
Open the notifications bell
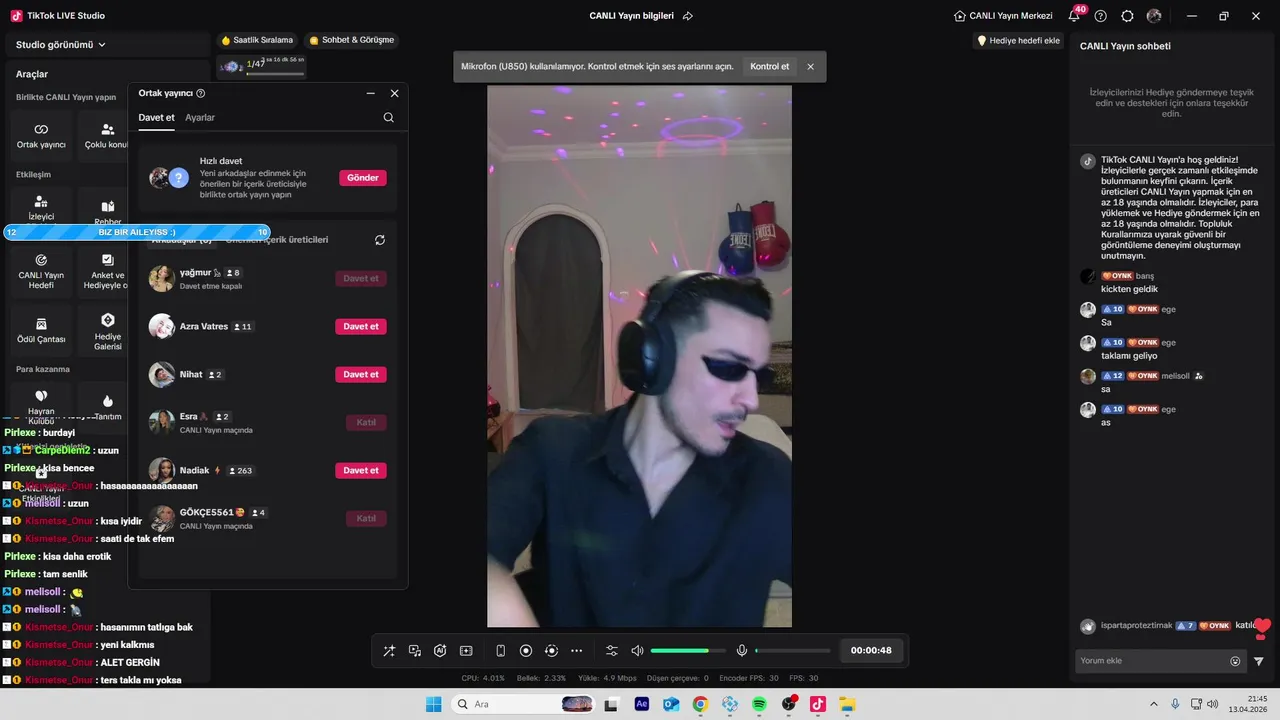(1074, 16)
